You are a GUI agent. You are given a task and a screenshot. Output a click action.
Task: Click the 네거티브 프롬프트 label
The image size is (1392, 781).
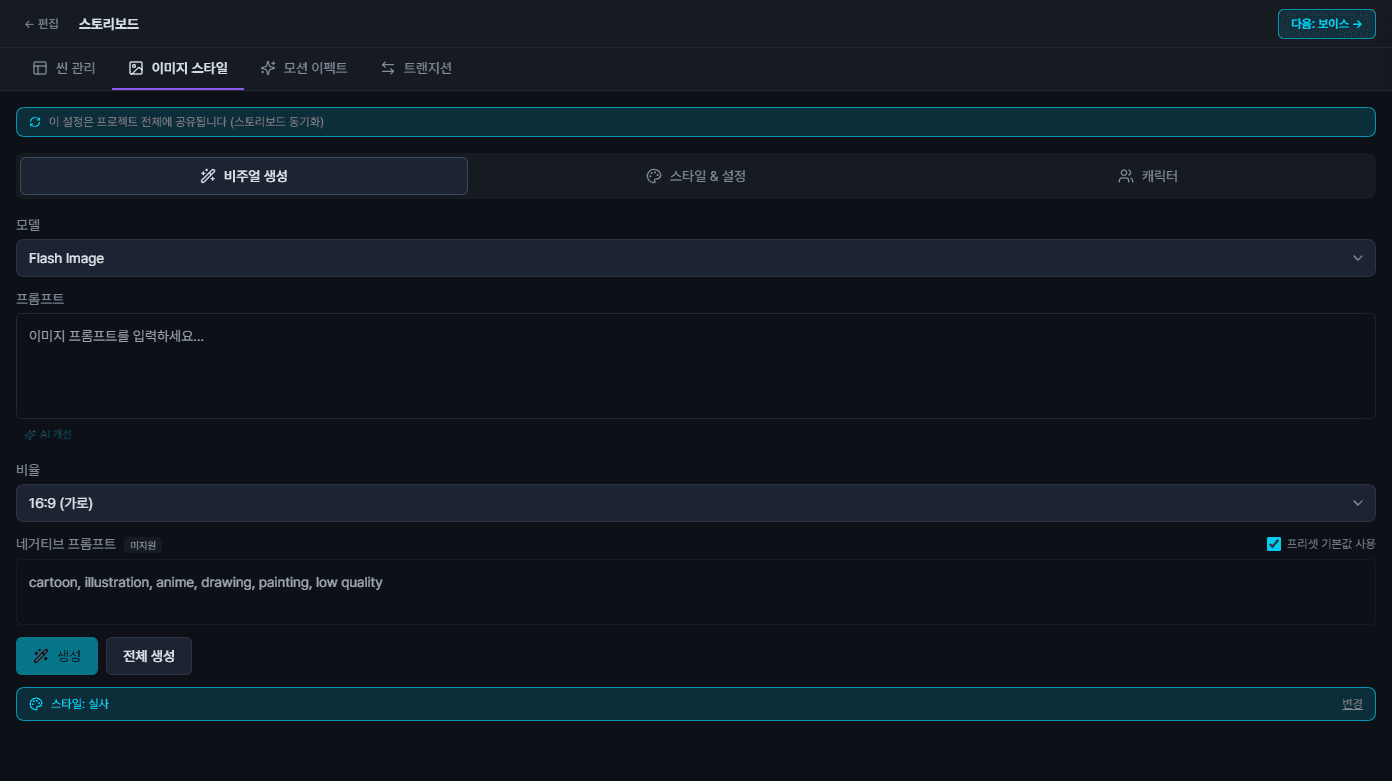66,544
